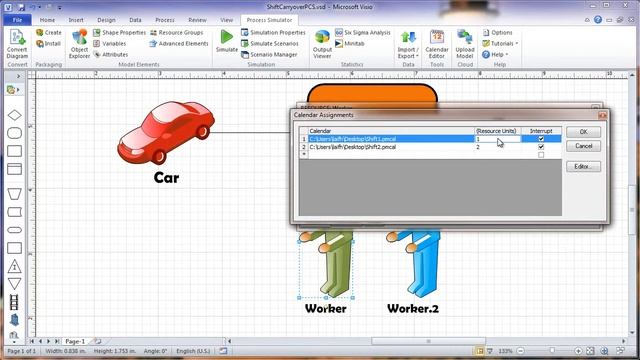
Task: Launch Six Sigma Analysis
Action: coord(363,32)
